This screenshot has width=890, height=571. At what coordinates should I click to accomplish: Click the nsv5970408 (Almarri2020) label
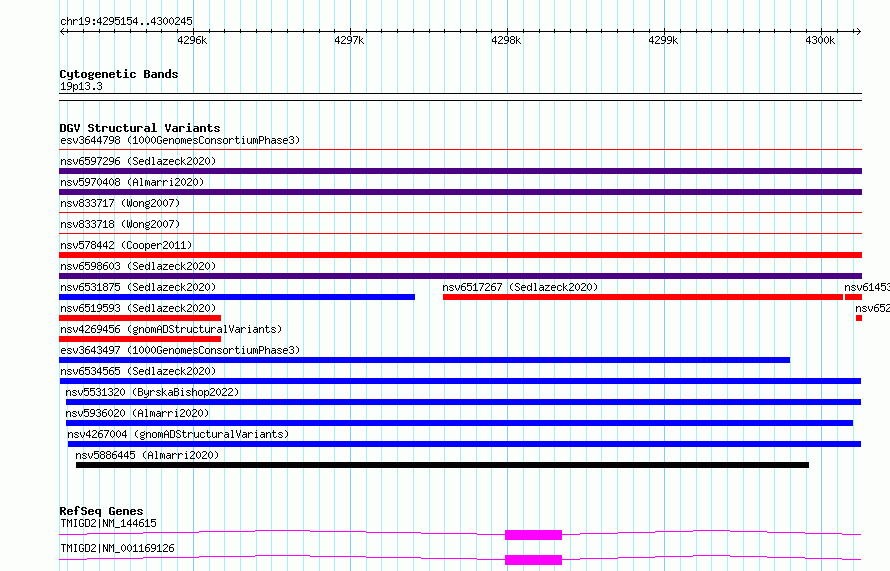[132, 182]
